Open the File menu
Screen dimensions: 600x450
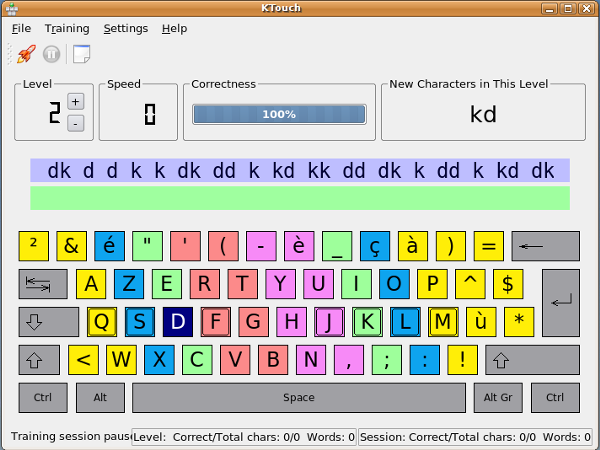click(x=21, y=29)
